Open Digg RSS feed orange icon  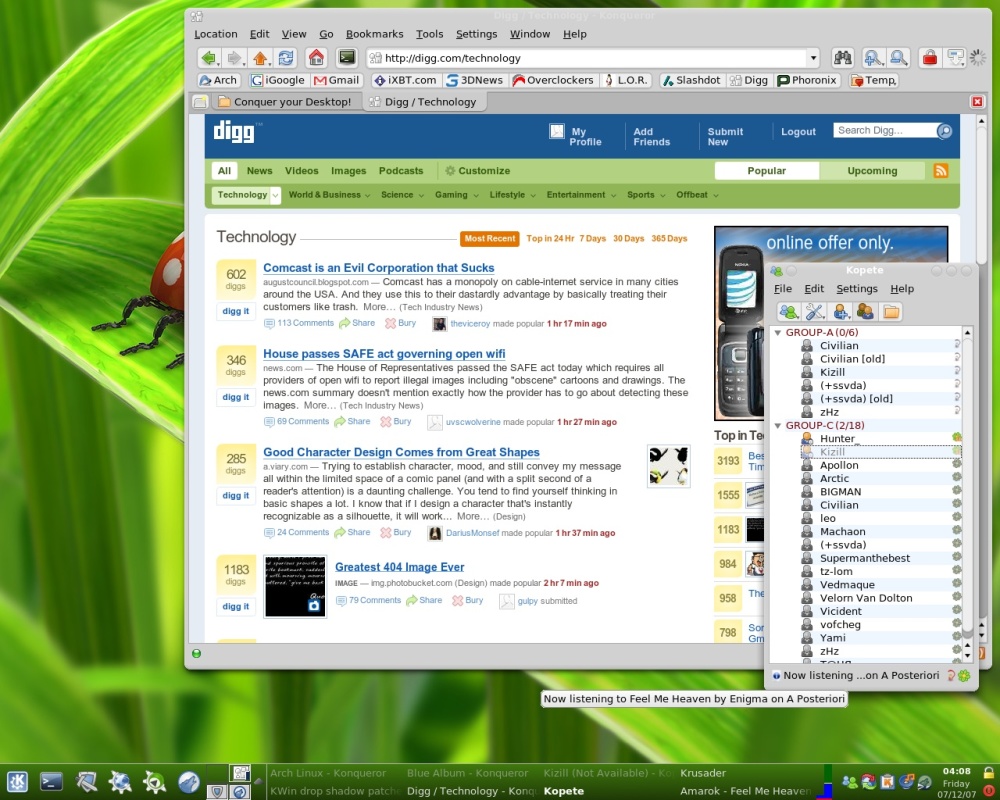(941, 170)
